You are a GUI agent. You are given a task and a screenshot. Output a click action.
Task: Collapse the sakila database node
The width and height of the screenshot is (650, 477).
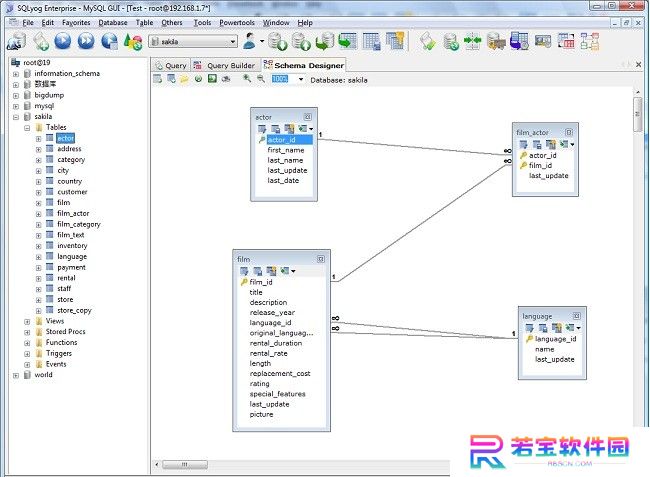click(16, 117)
